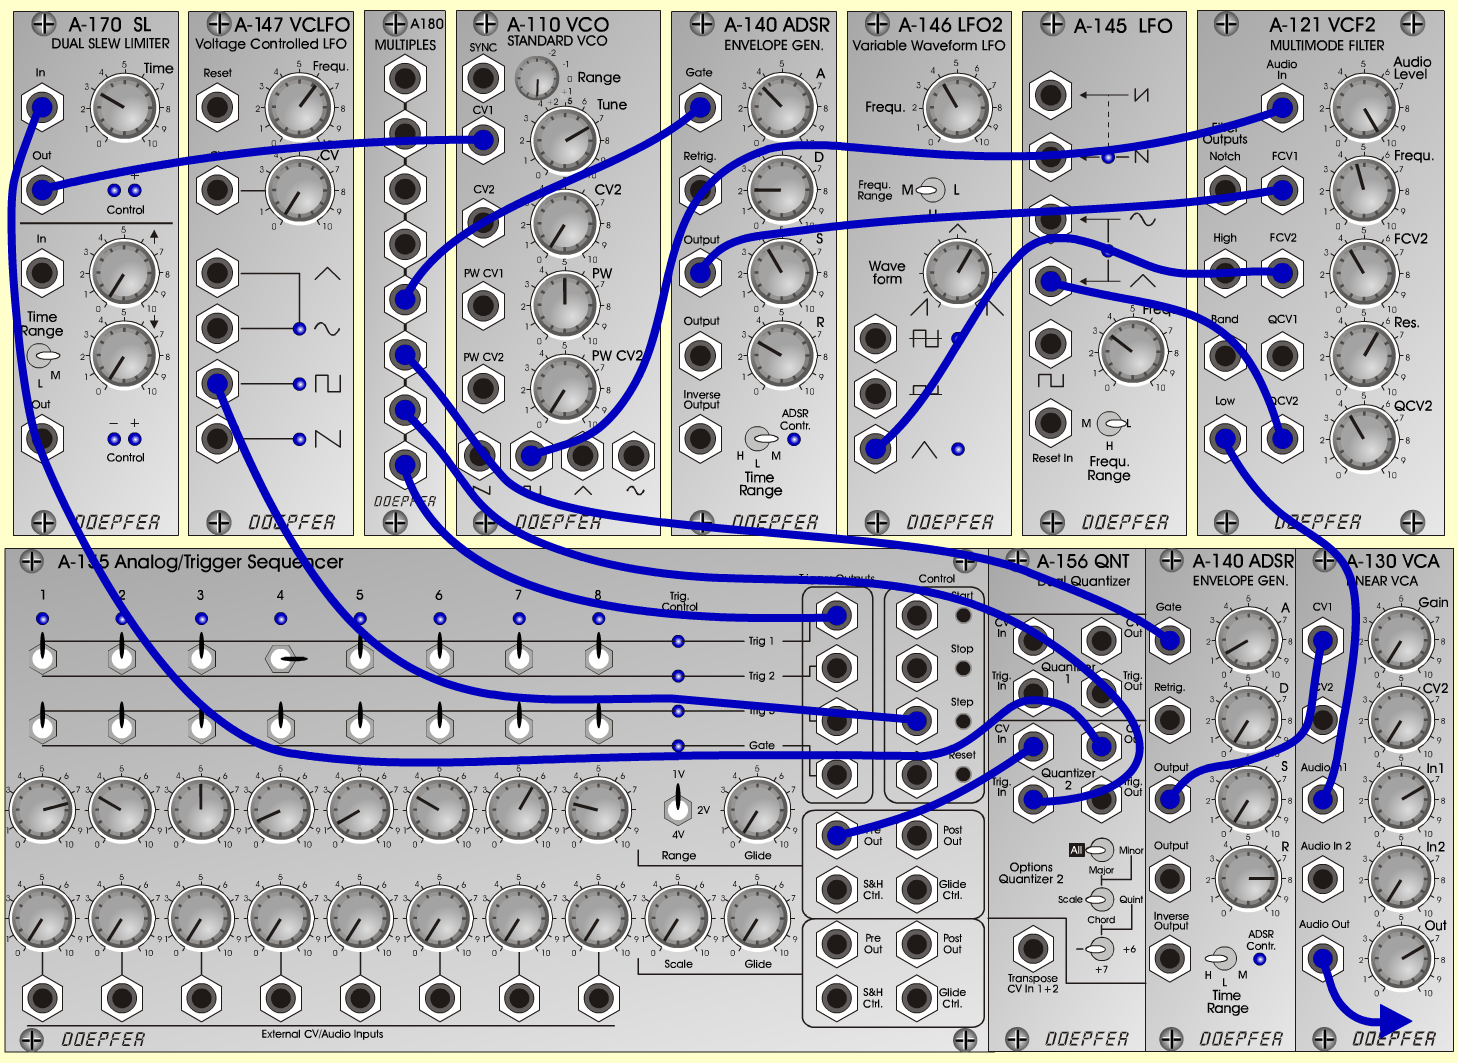Click the Trig 2 output jack on the sequencer
Image resolution: width=1458 pixels, height=1063 pixels.
(x=836, y=667)
